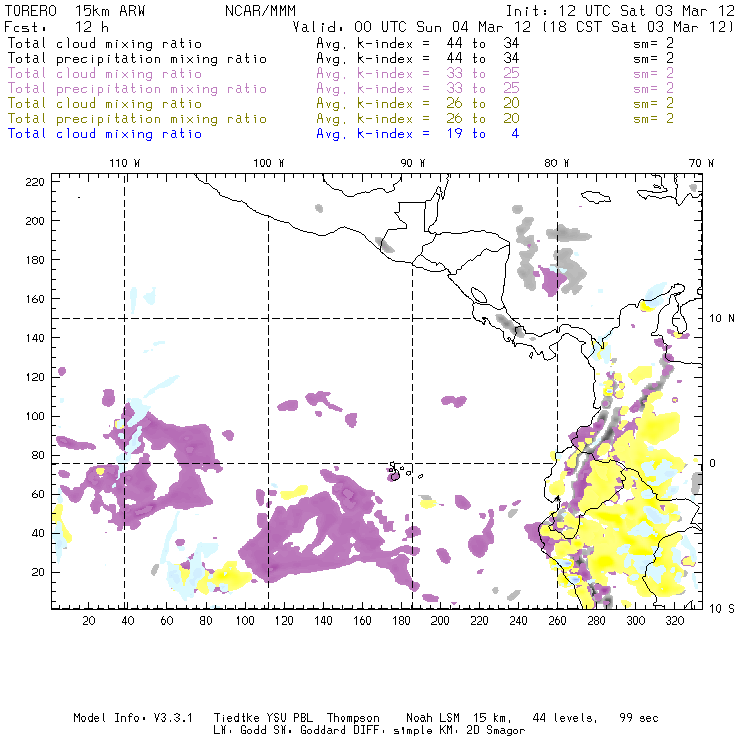Screen dimensions: 740x740
Task: Click the x-axis tick label "280"
Action: [597, 621]
